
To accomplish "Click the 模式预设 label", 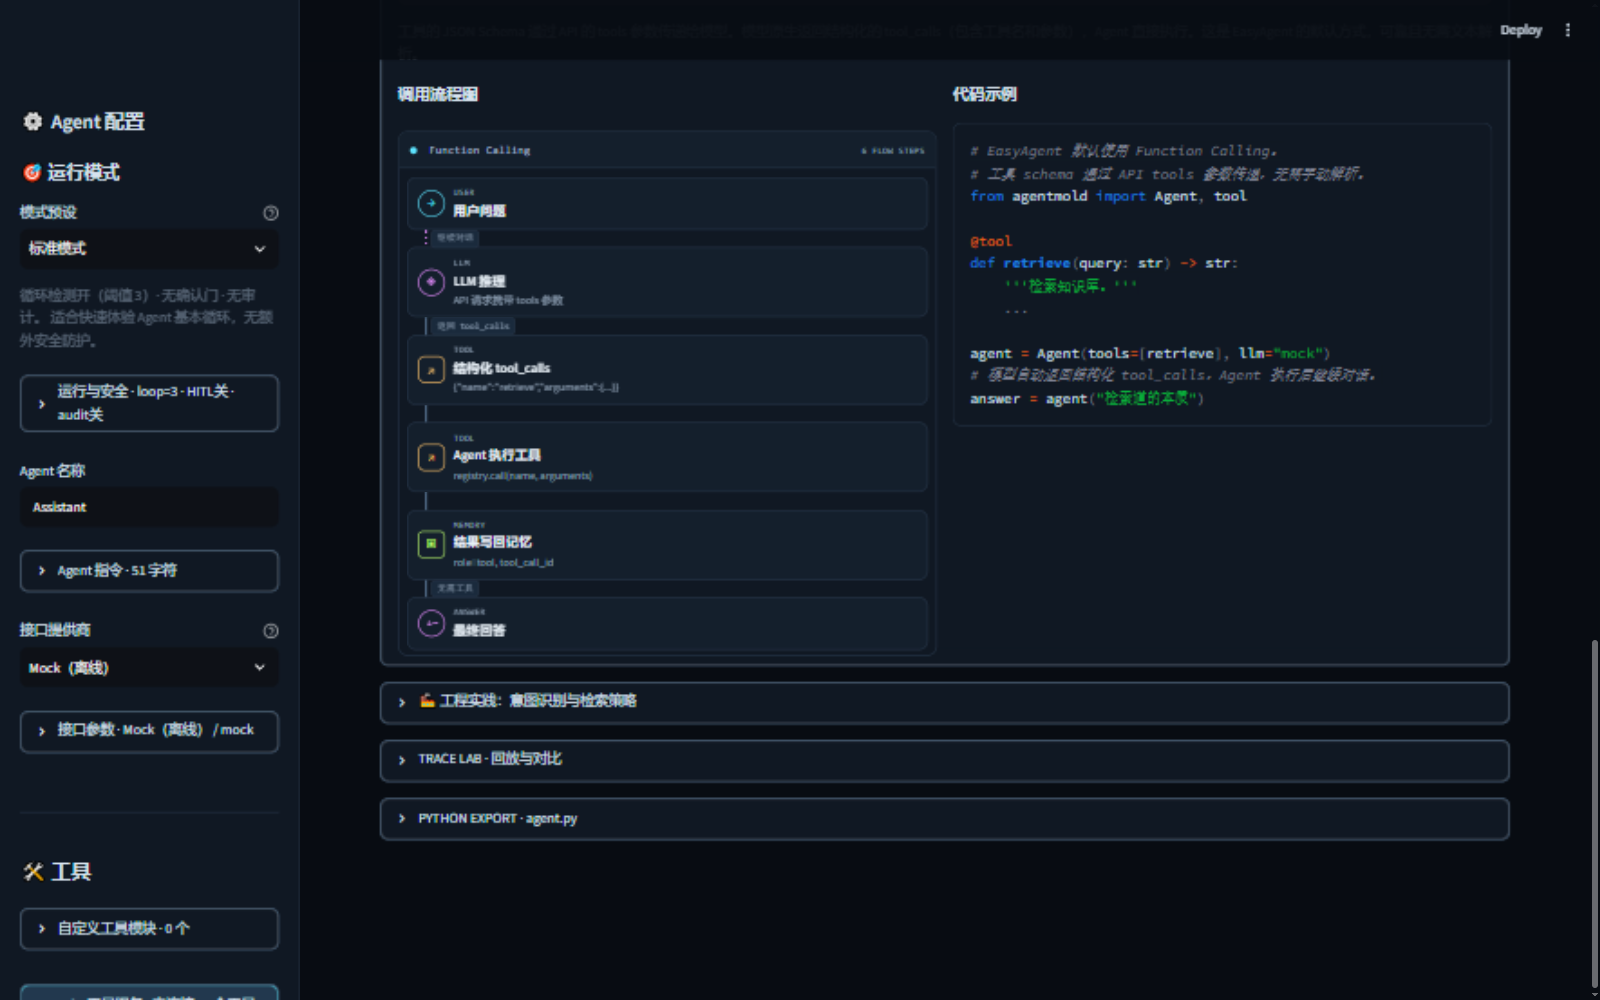I will point(48,212).
